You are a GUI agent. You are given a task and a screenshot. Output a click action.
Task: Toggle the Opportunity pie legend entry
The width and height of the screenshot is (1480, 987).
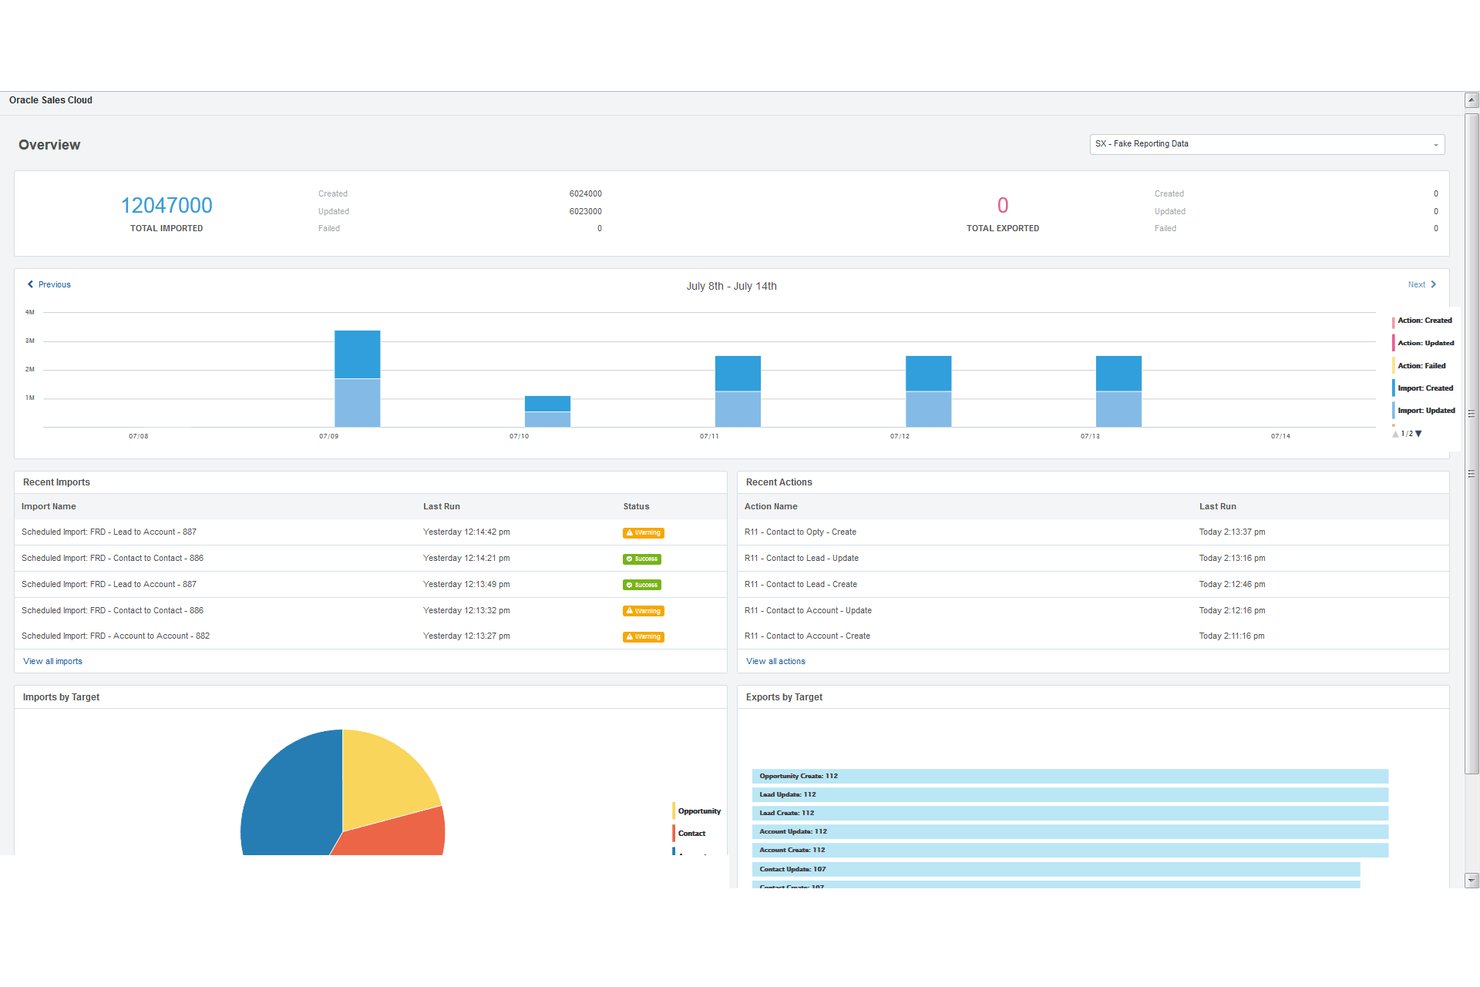697,811
